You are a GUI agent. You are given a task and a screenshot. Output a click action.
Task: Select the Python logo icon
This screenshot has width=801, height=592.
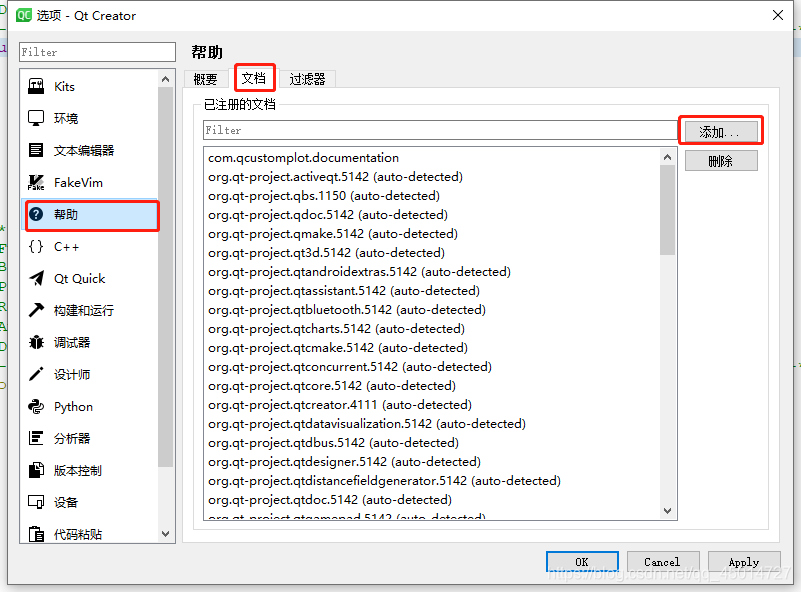click(x=36, y=407)
